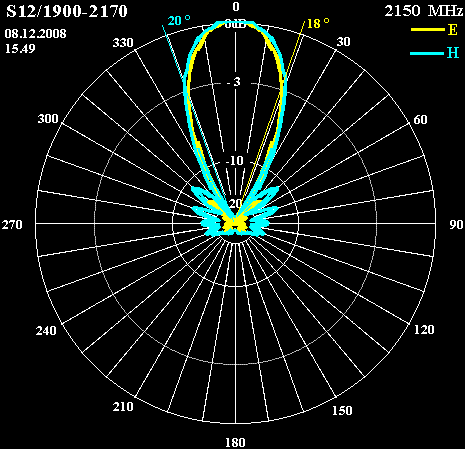Click the 180 degree label at bottom

coord(235,443)
